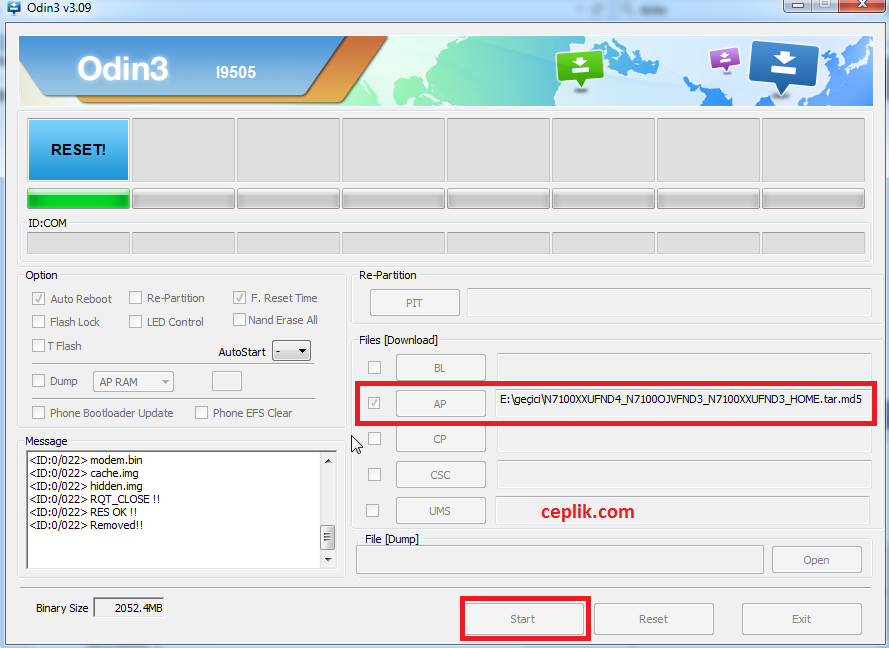Expand the AP RAM dump dropdown
Viewport: 889px width, 648px height.
pyautogui.click(x=133, y=382)
